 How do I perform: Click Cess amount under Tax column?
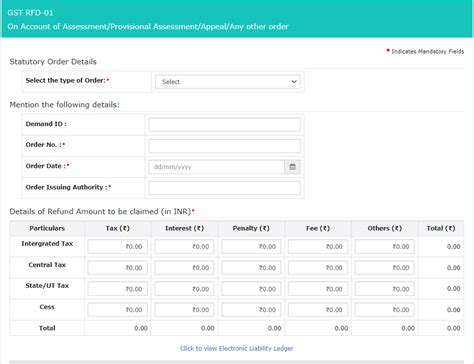[118, 310]
